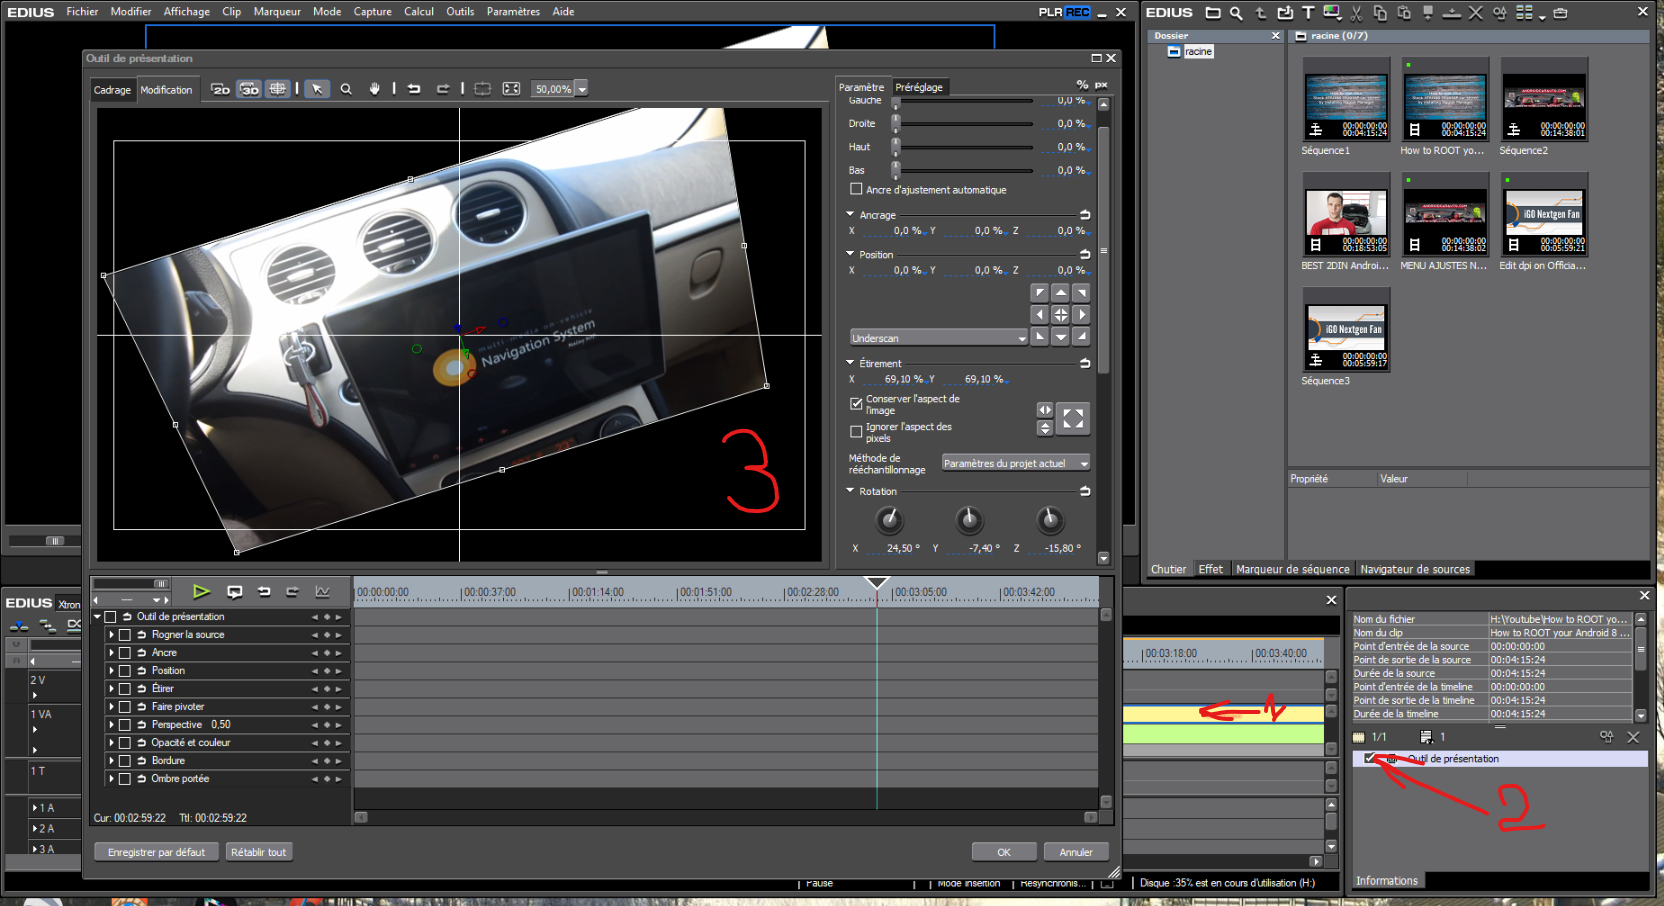The image size is (1664, 906).
Task: Click the Add Title 'T' icon in bin
Action: (1308, 13)
